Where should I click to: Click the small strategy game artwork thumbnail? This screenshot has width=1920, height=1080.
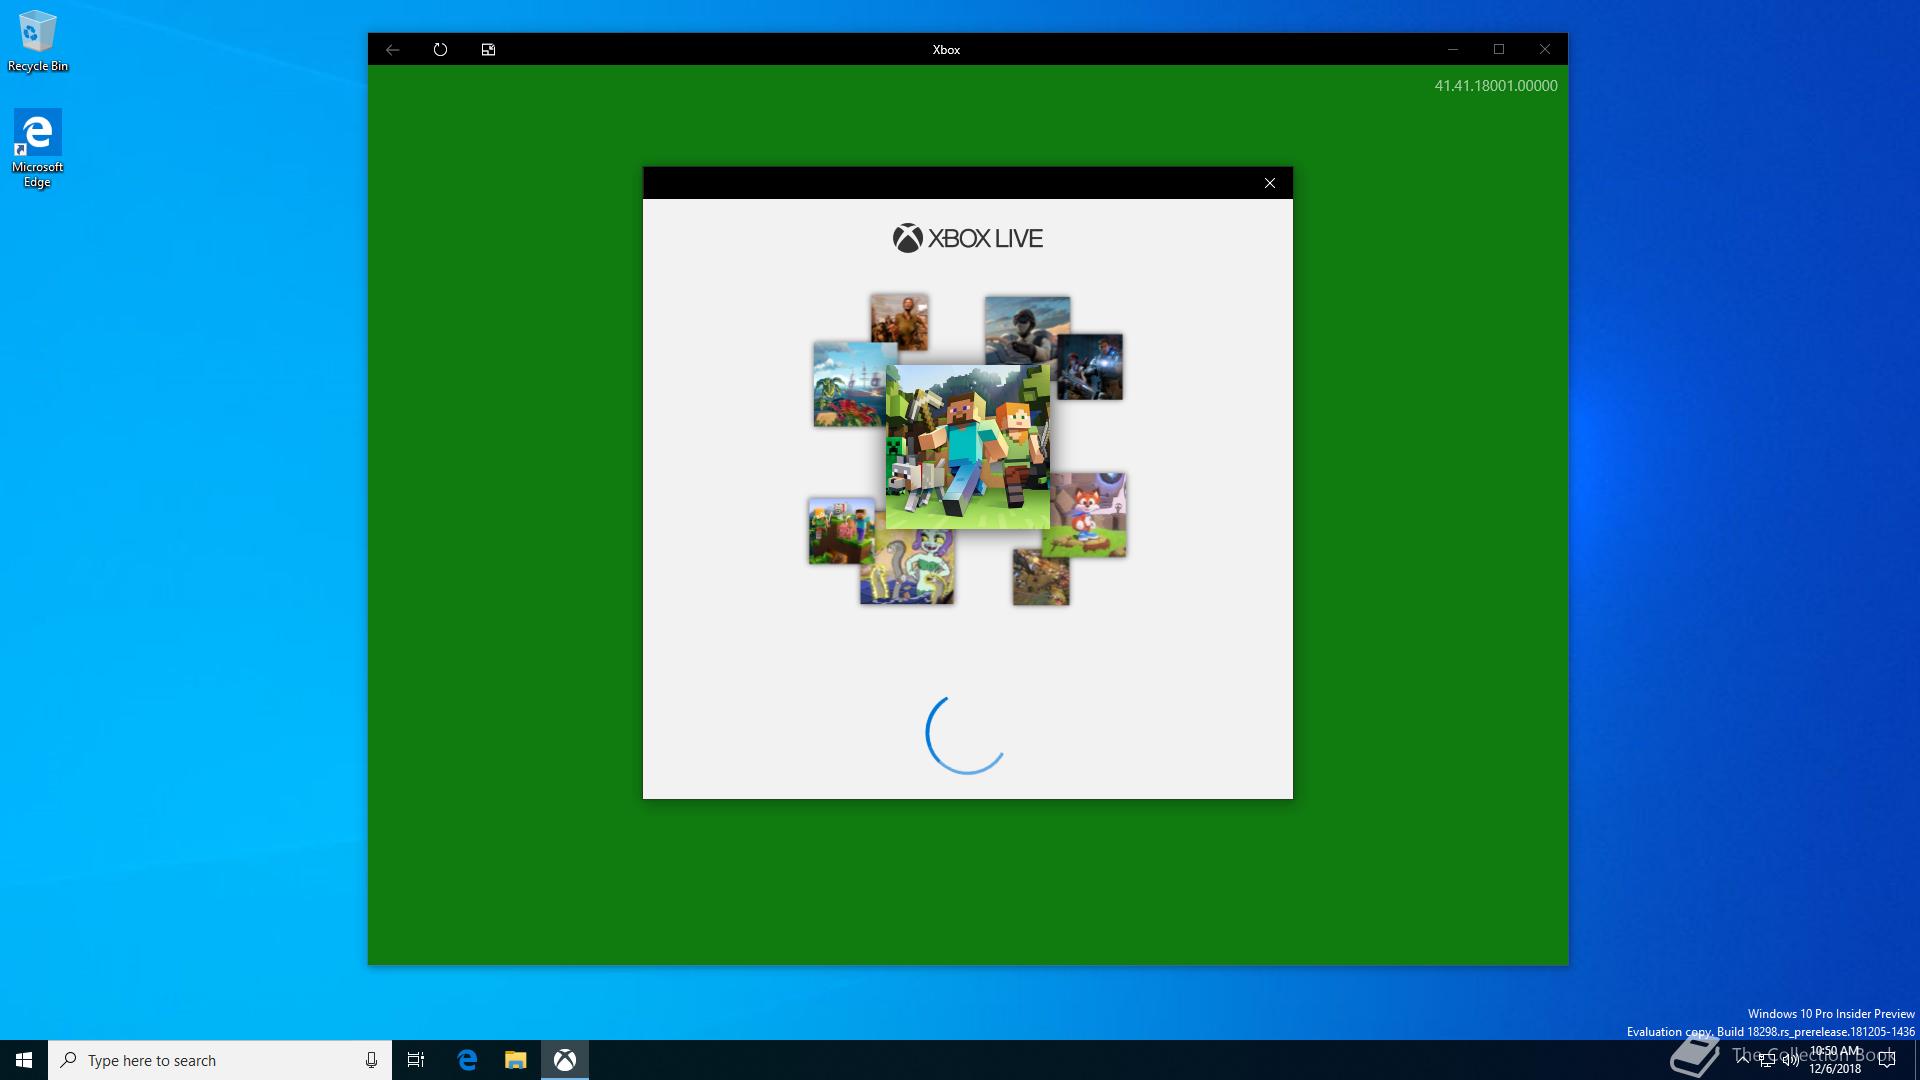[x=1041, y=576]
